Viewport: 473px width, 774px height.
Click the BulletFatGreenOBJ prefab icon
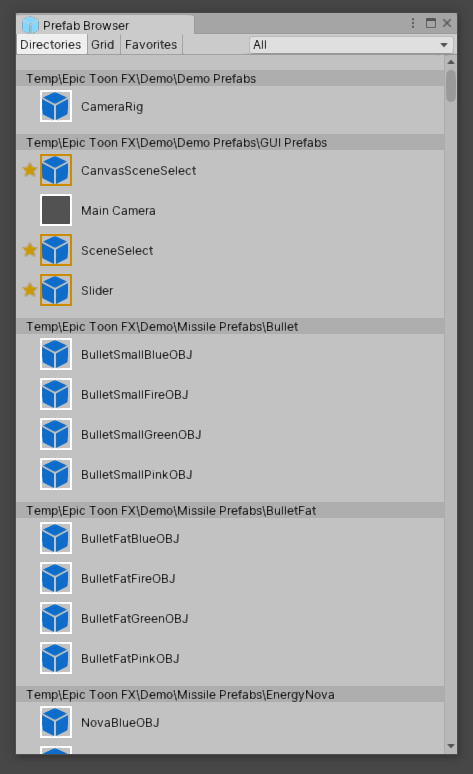click(x=56, y=618)
